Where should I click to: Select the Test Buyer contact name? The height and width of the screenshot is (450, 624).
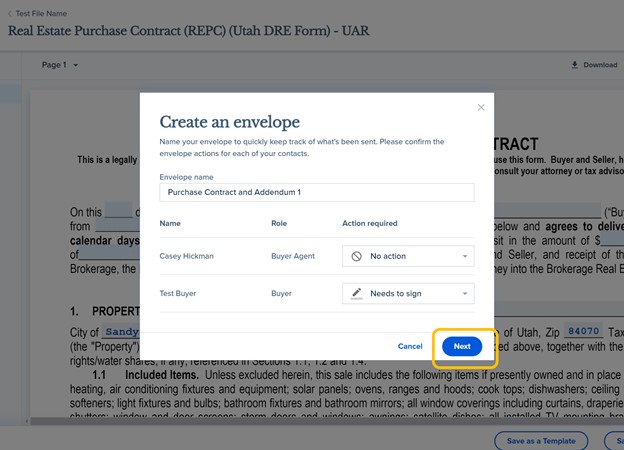(181, 293)
